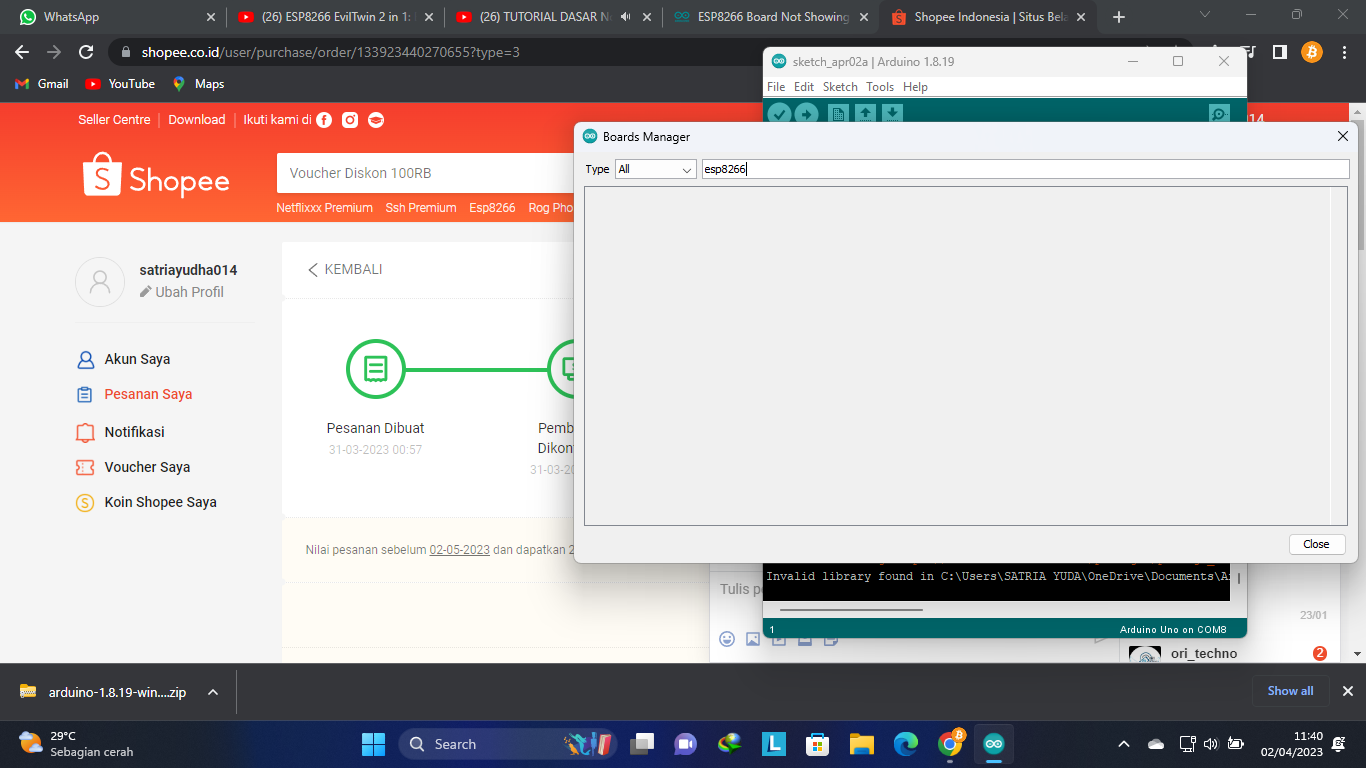Screen dimensions: 1366x768
Task: Open the Arduino Help menu
Action: pyautogui.click(x=915, y=87)
